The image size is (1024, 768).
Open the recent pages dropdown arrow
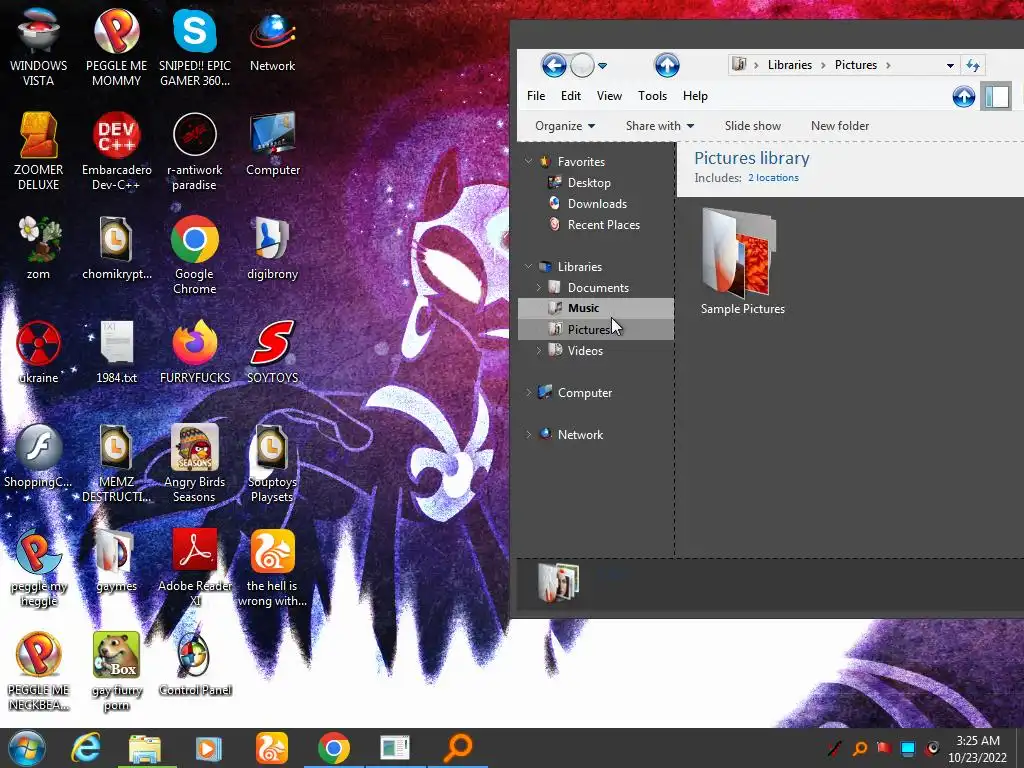pos(603,65)
